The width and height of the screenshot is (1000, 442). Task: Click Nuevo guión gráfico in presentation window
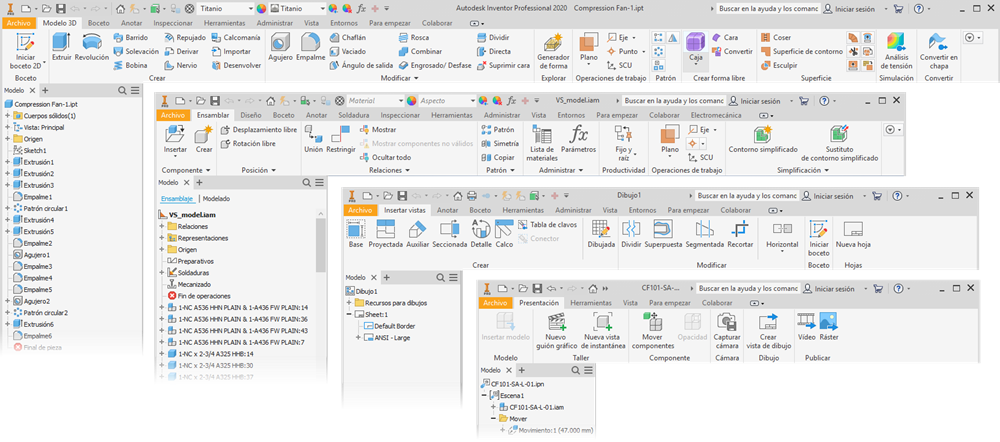point(556,331)
